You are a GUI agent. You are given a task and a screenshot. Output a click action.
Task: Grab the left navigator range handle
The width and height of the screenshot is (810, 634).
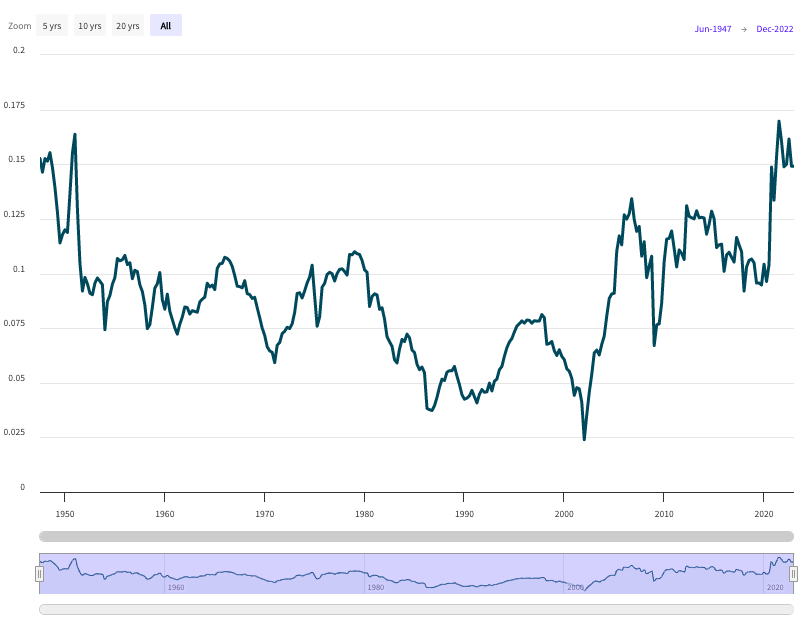tap(39, 574)
